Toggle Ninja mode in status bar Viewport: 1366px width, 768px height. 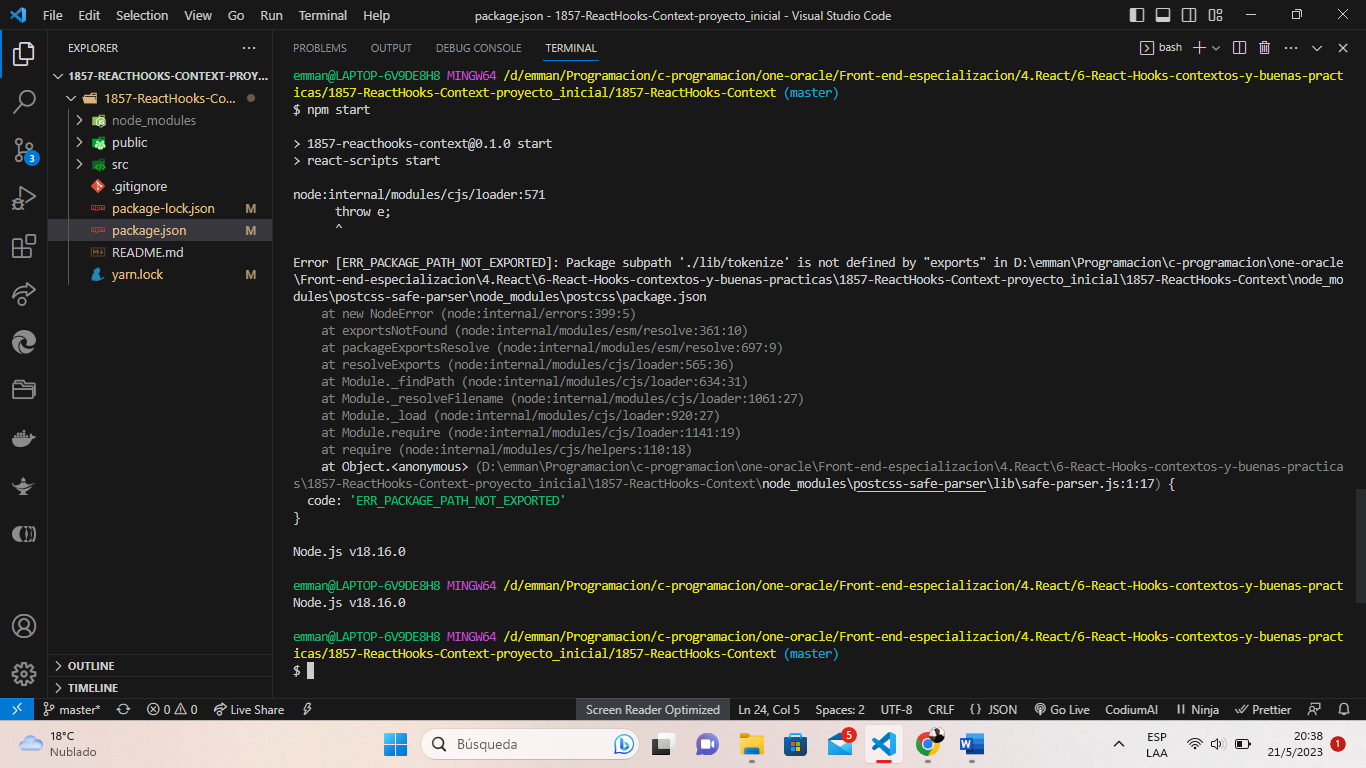point(1197,709)
